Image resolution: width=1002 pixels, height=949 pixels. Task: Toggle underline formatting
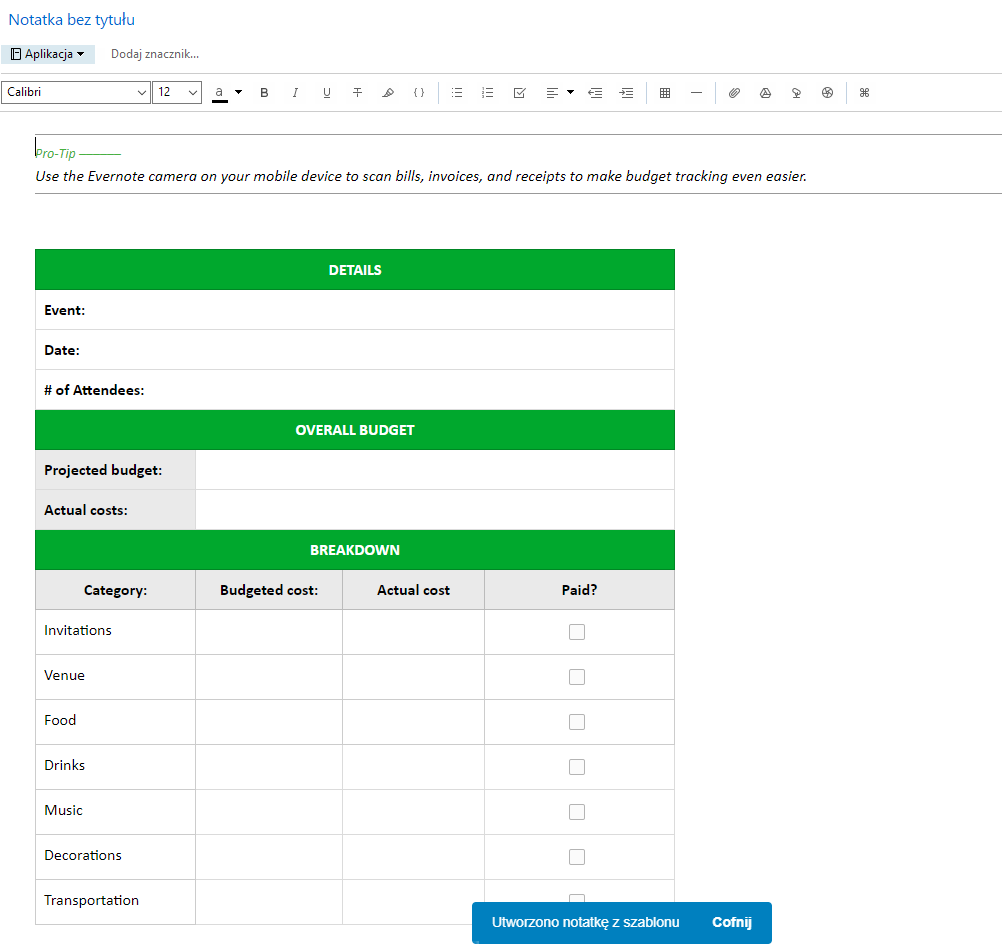pos(327,93)
